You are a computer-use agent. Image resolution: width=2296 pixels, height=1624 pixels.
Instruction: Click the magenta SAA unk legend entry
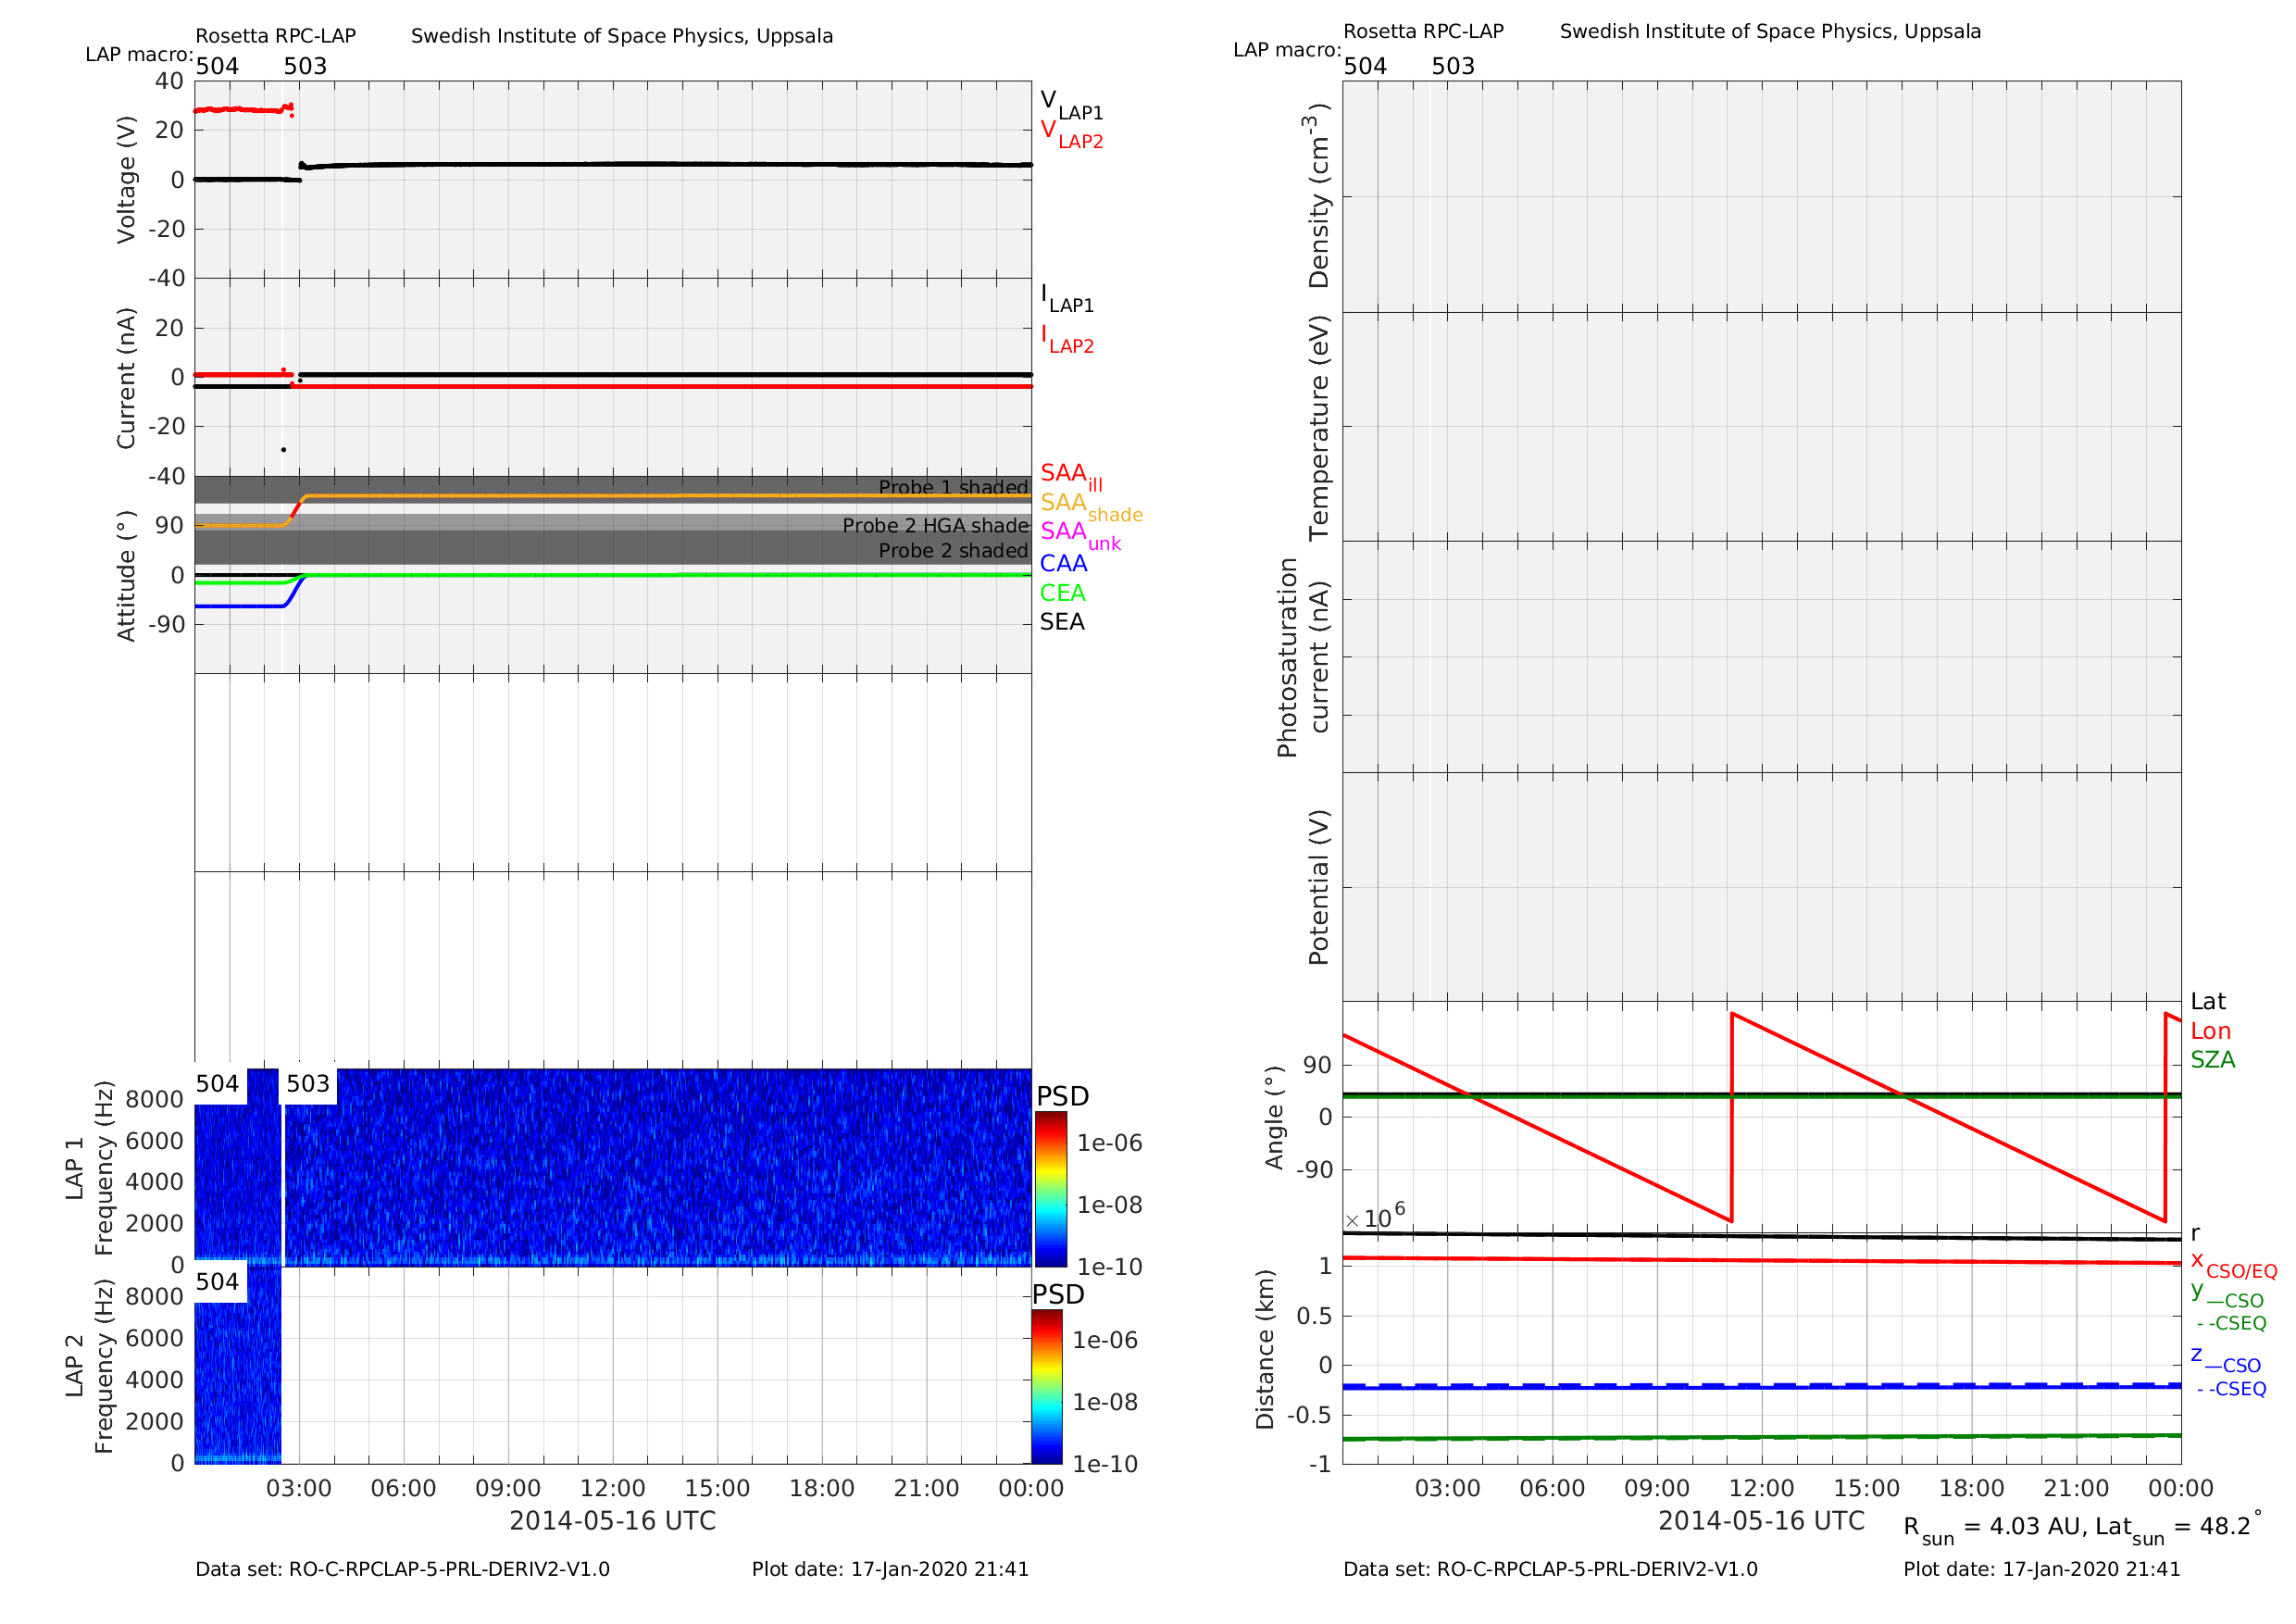1080,536
